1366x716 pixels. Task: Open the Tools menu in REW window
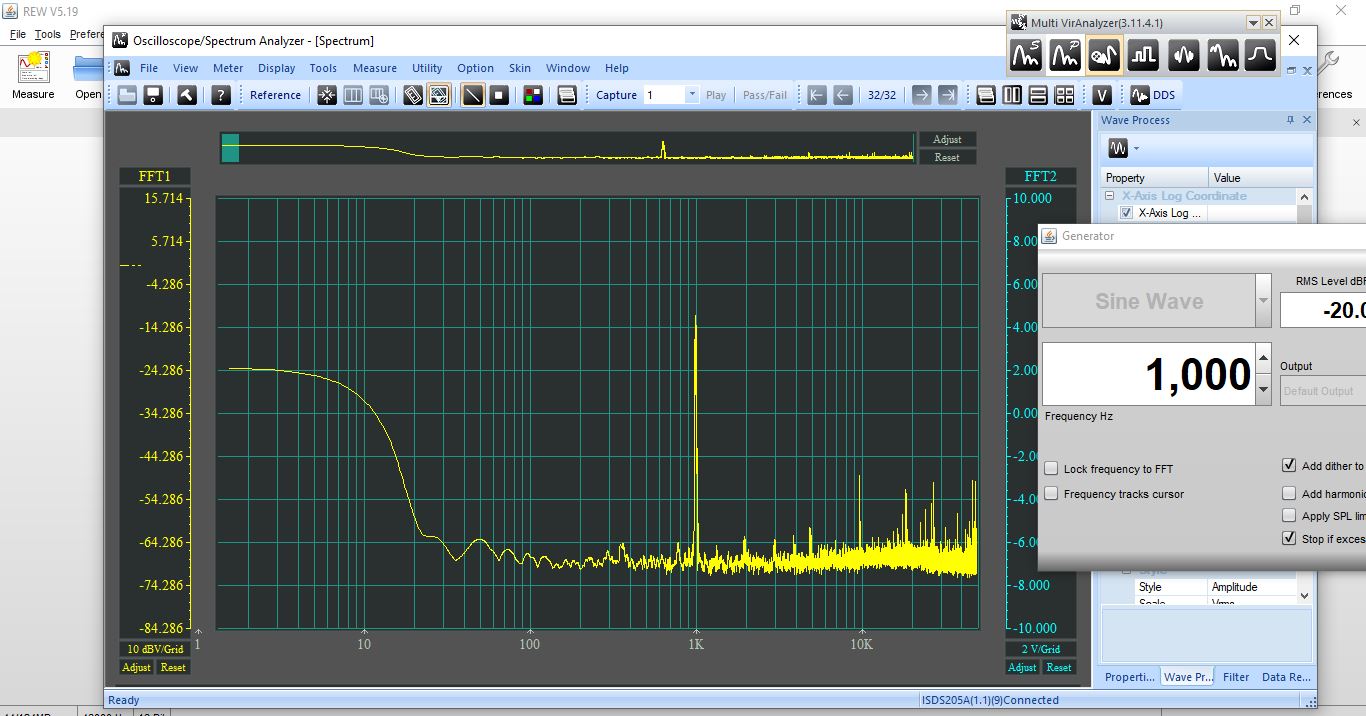pyautogui.click(x=47, y=34)
